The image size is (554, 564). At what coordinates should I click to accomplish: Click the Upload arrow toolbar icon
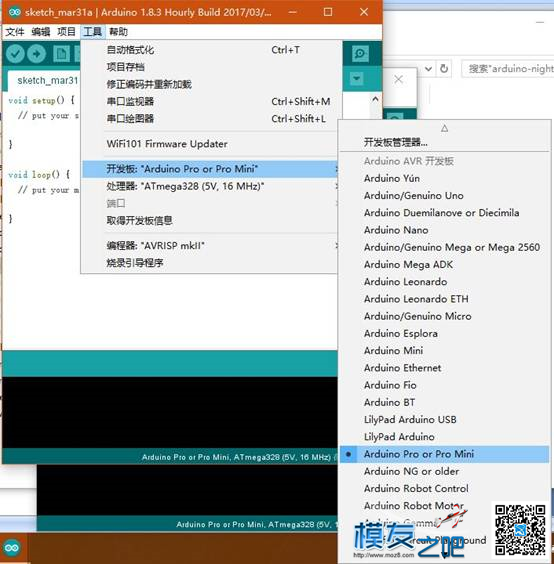tap(37, 54)
